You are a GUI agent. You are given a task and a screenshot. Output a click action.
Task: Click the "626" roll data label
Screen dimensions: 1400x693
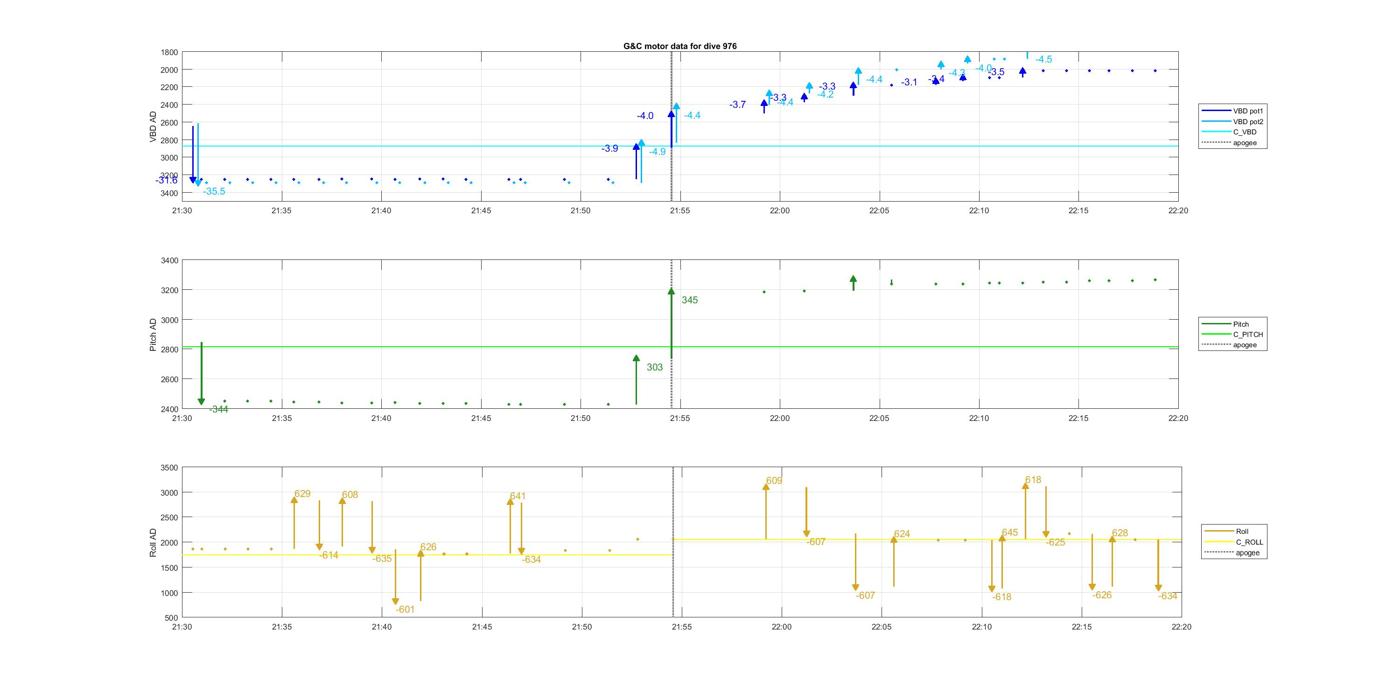(429, 547)
